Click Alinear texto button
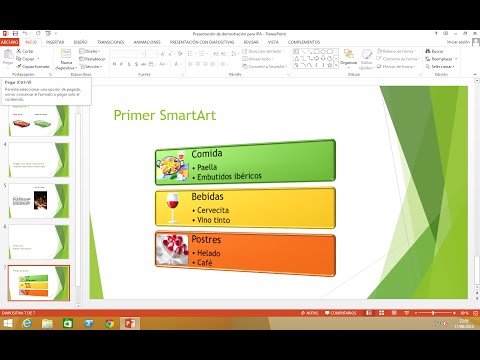Viewport: 480px width, 360px height. tap(258, 59)
